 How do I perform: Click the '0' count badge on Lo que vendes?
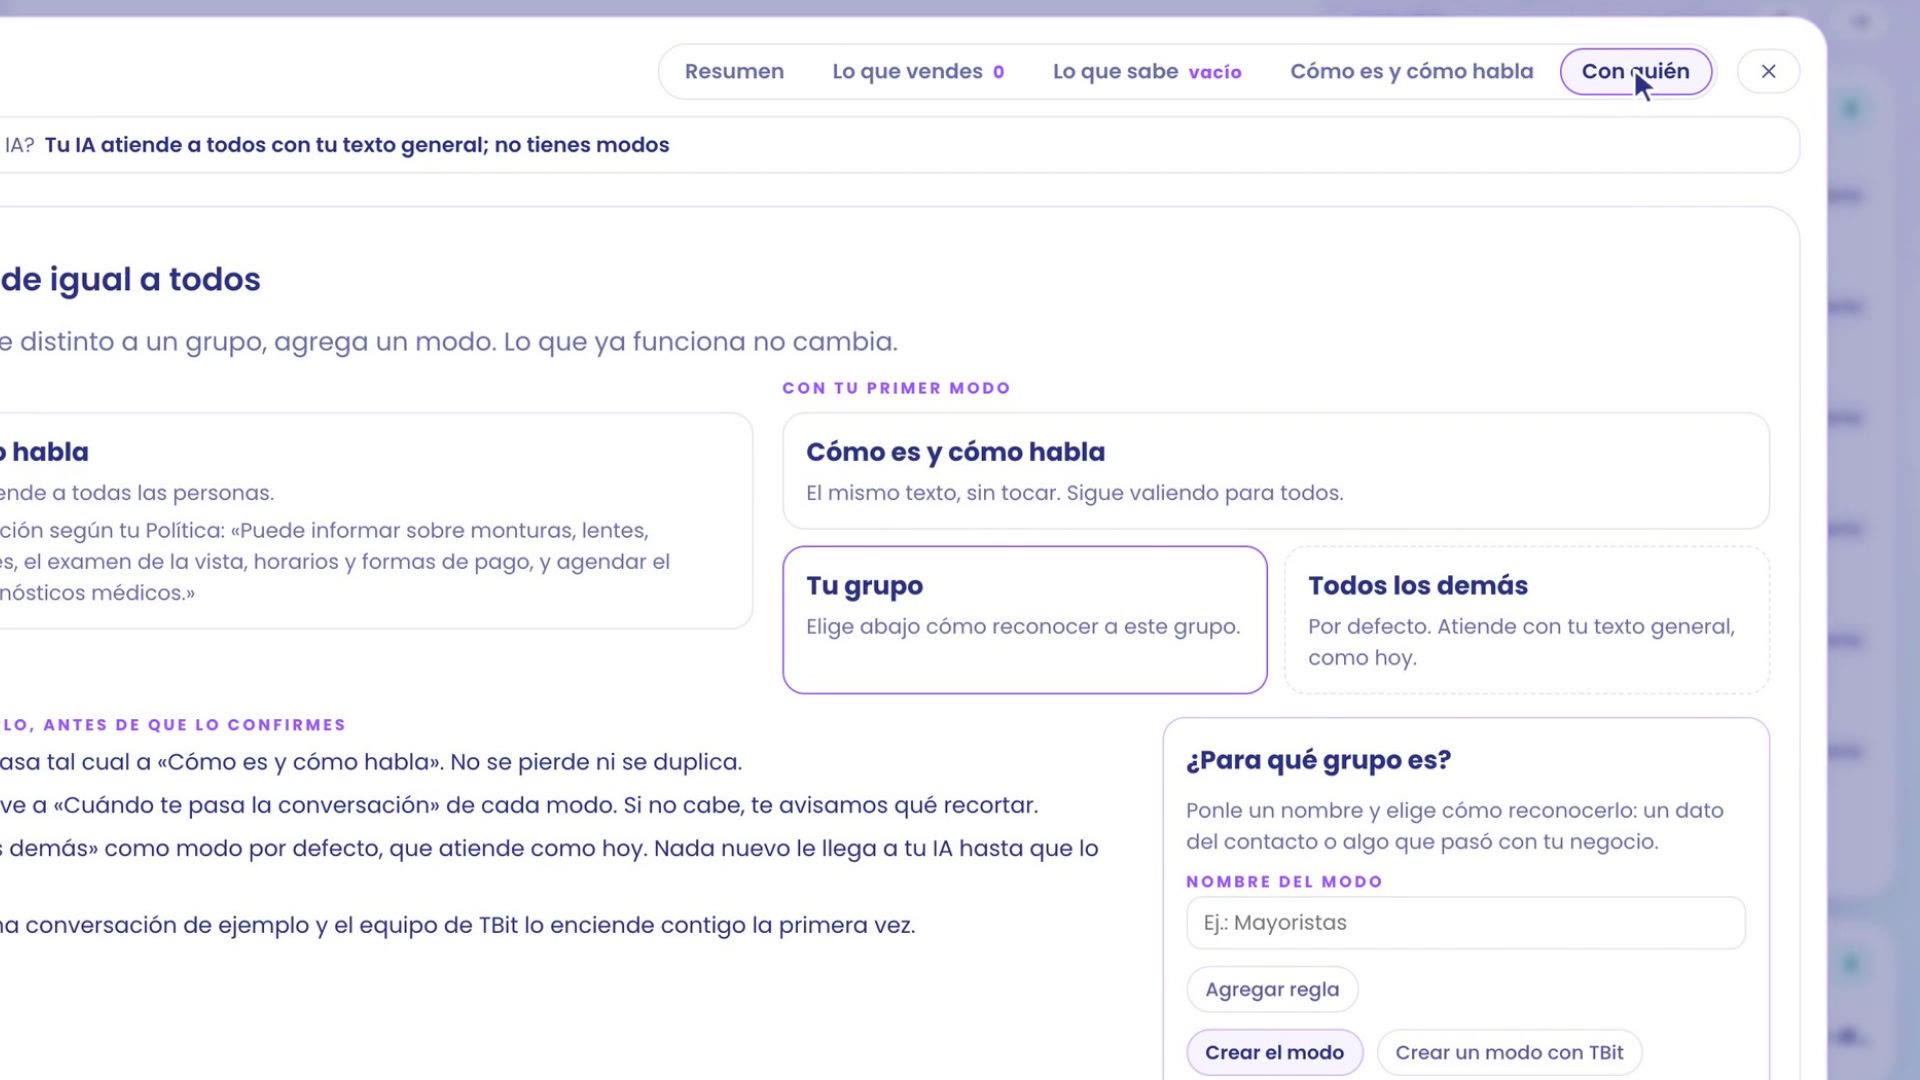(x=998, y=72)
